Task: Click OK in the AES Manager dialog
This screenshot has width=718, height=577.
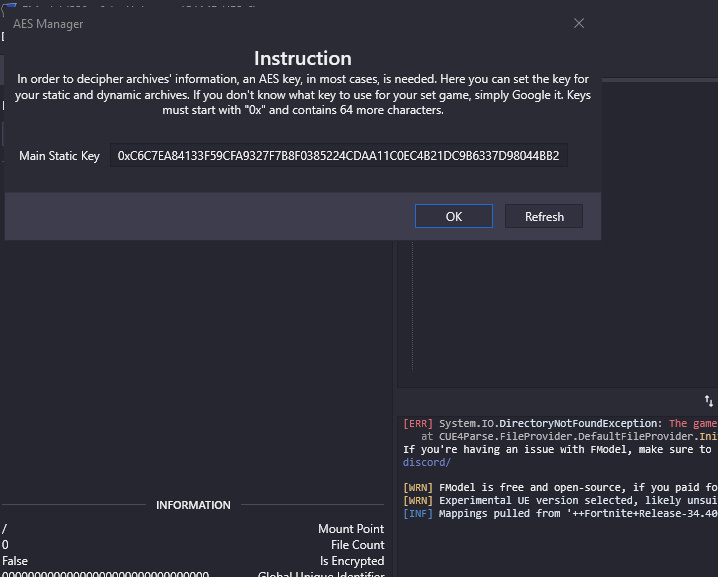Action: tap(453, 216)
